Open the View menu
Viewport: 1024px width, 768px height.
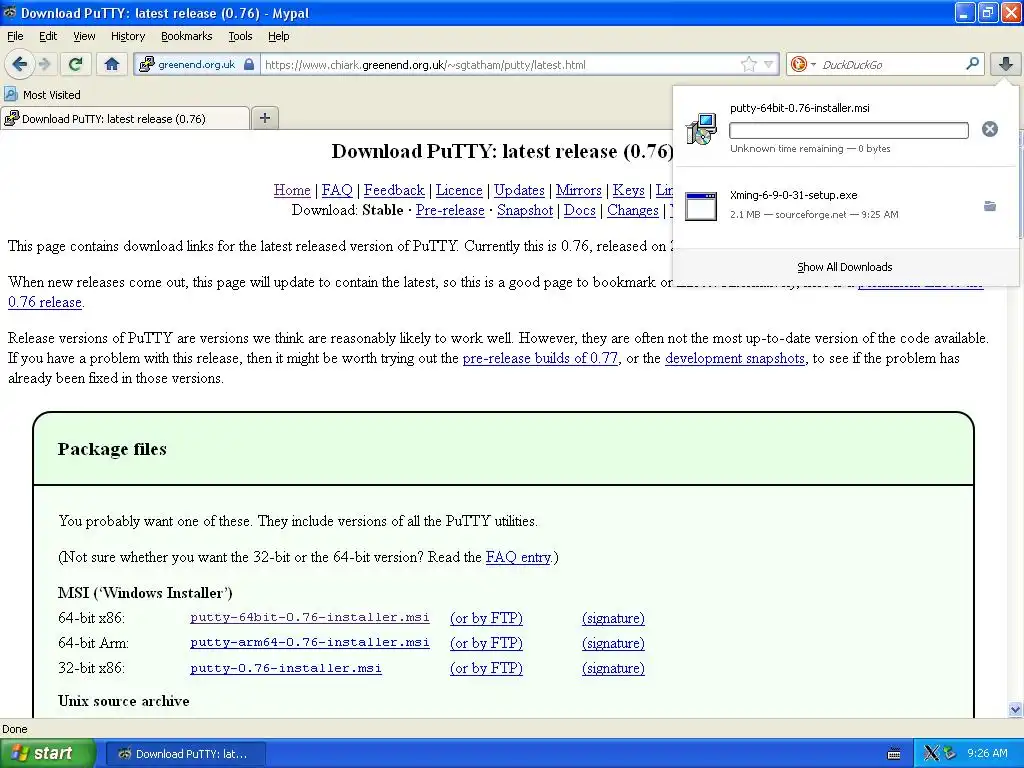(84, 36)
